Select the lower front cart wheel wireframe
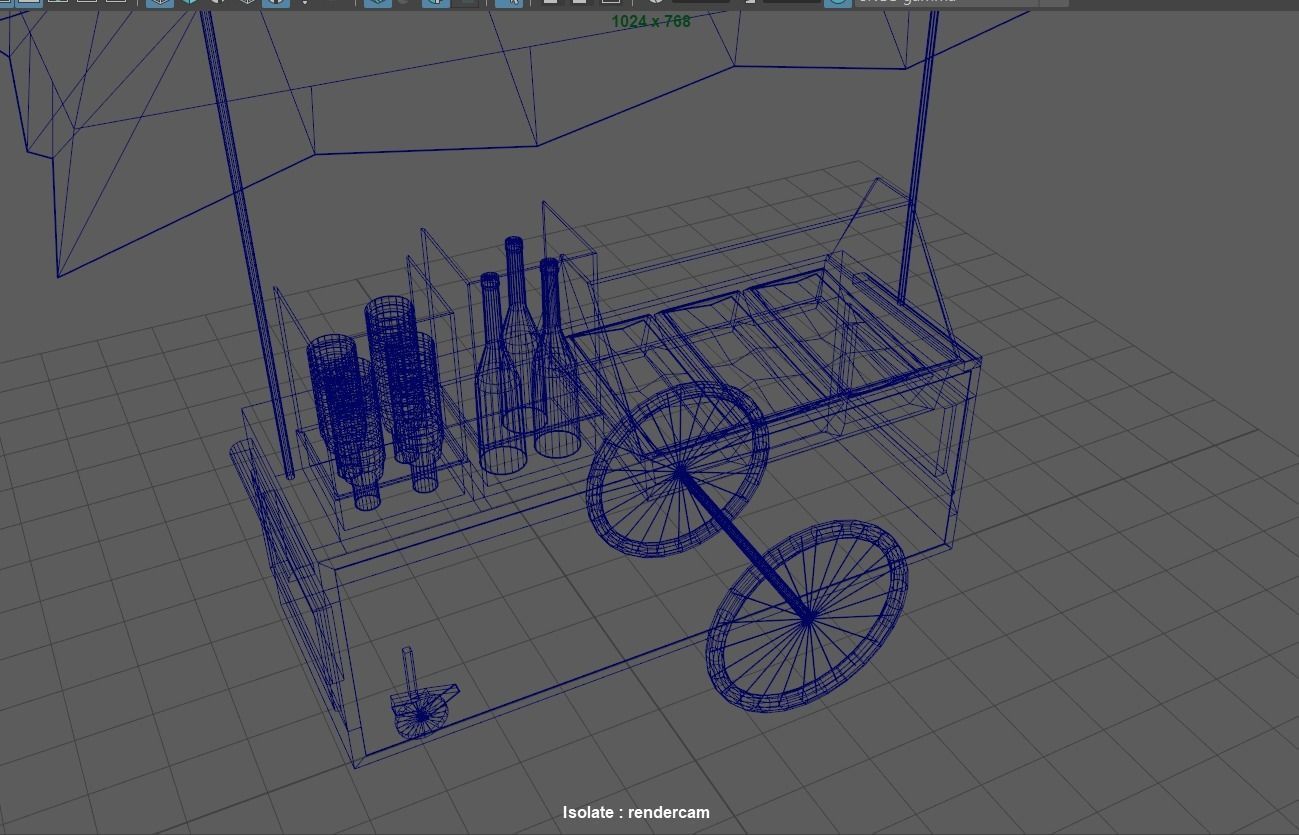Viewport: 1299px width, 835px height. coord(806,615)
